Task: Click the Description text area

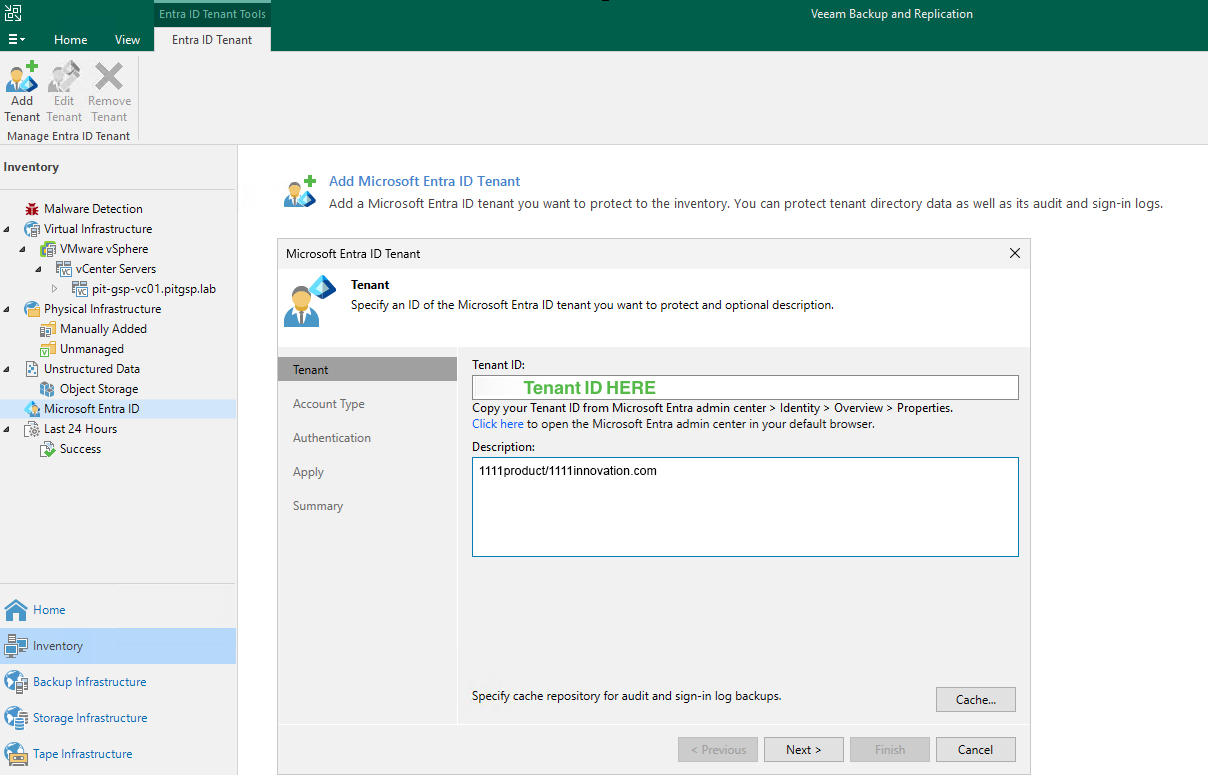Action: [745, 507]
